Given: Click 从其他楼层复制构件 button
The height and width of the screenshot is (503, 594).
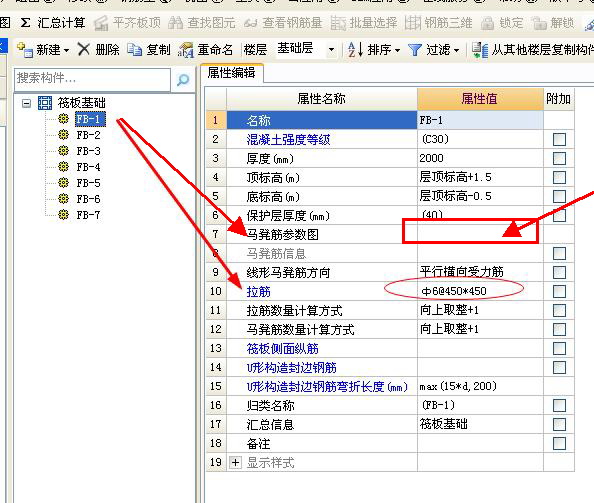Looking at the screenshot, I should [x=533, y=50].
